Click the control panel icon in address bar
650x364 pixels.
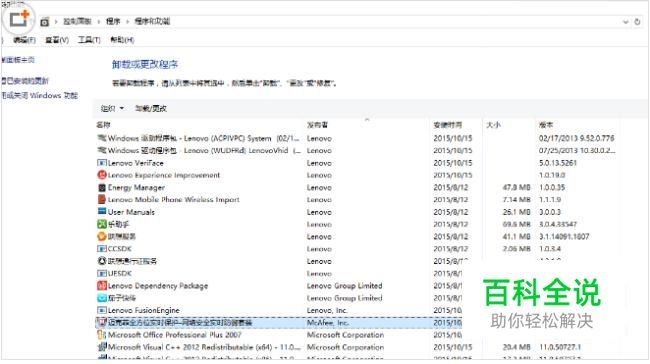[x=45, y=22]
